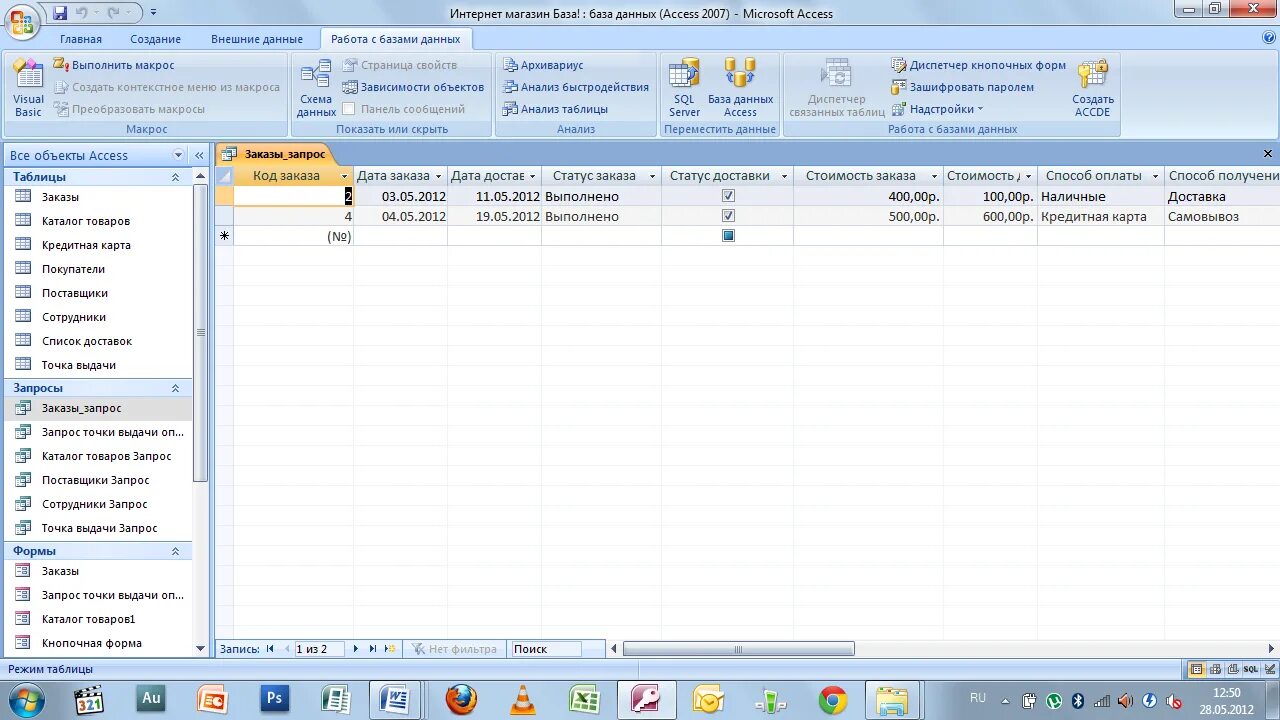The width and height of the screenshot is (1280, 720).
Task: Open Photoshop from the taskbar
Action: 275,699
